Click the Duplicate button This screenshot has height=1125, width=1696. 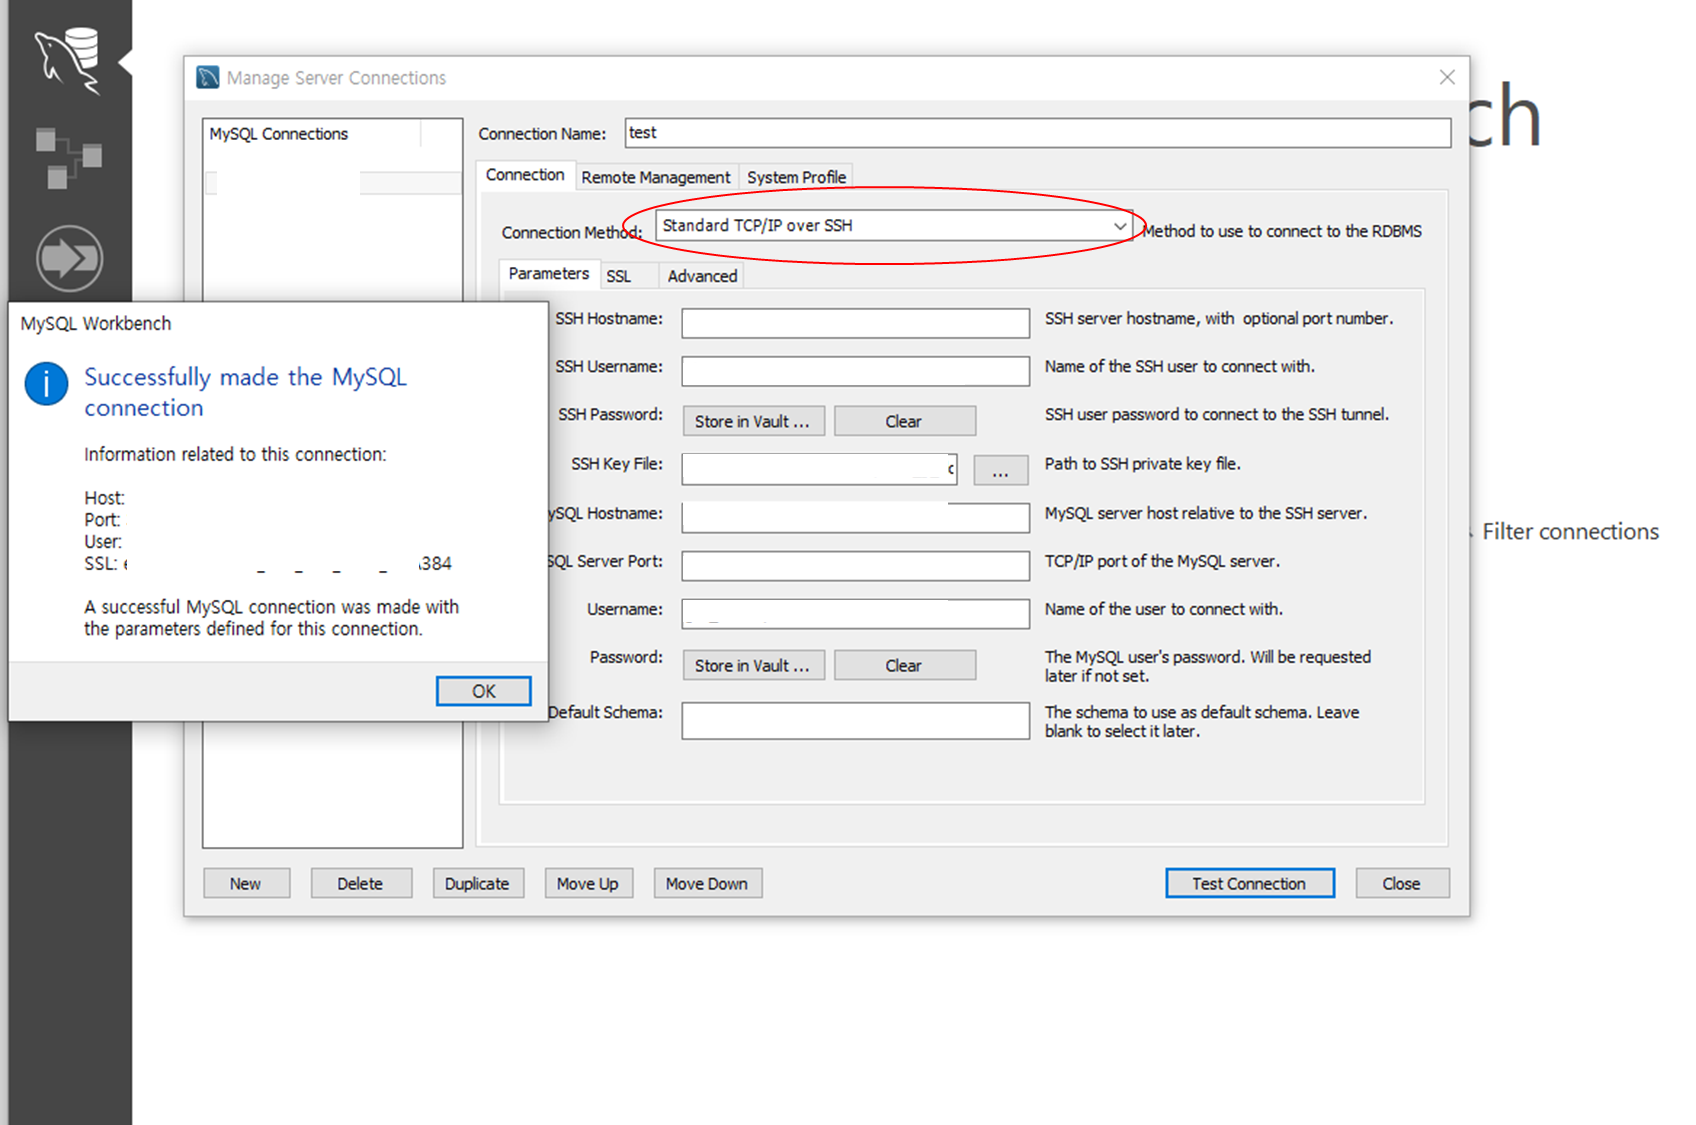[x=477, y=883]
